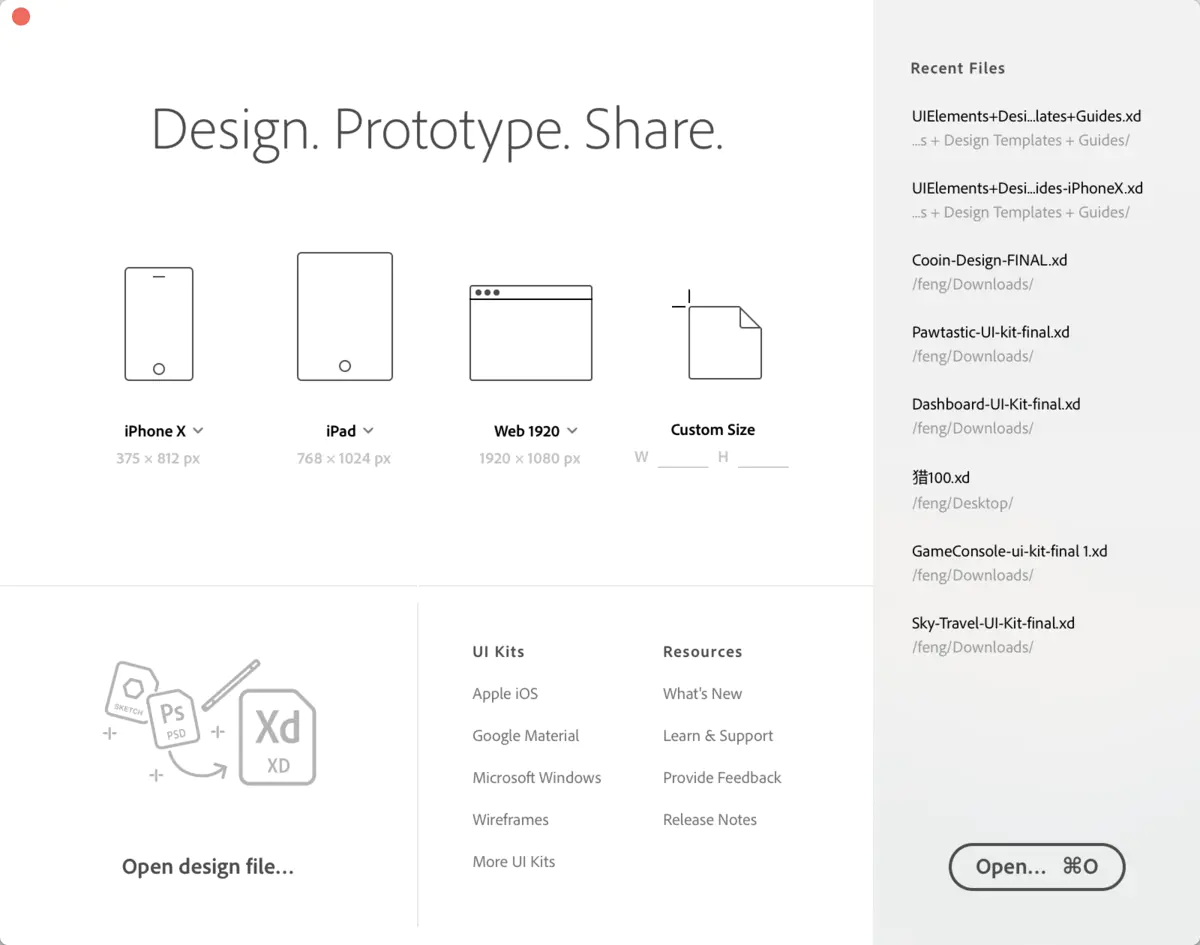Click the Custom Size label

tap(713, 430)
